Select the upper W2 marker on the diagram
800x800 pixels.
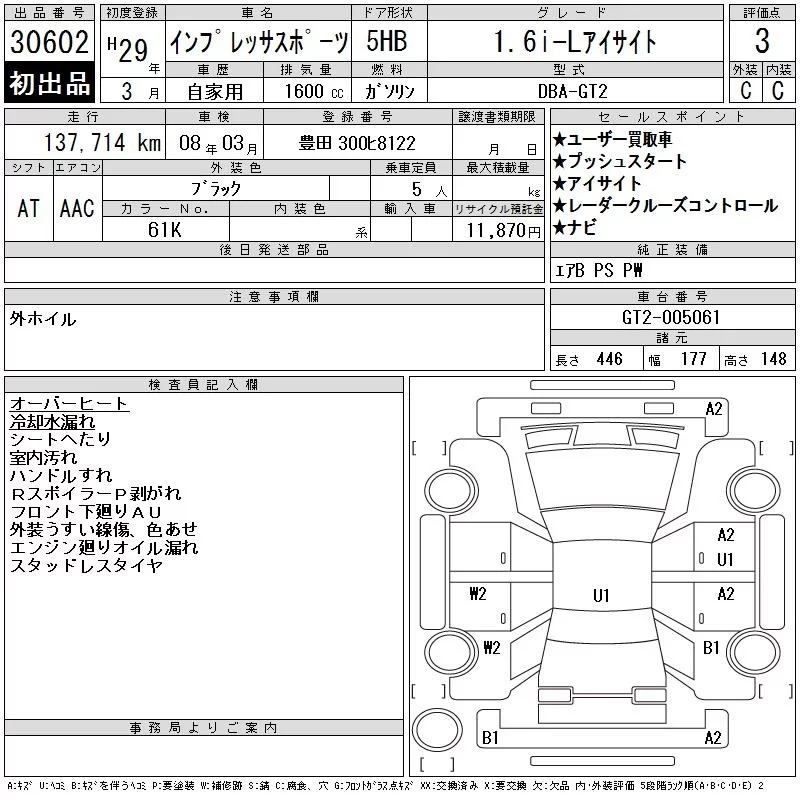(x=478, y=595)
